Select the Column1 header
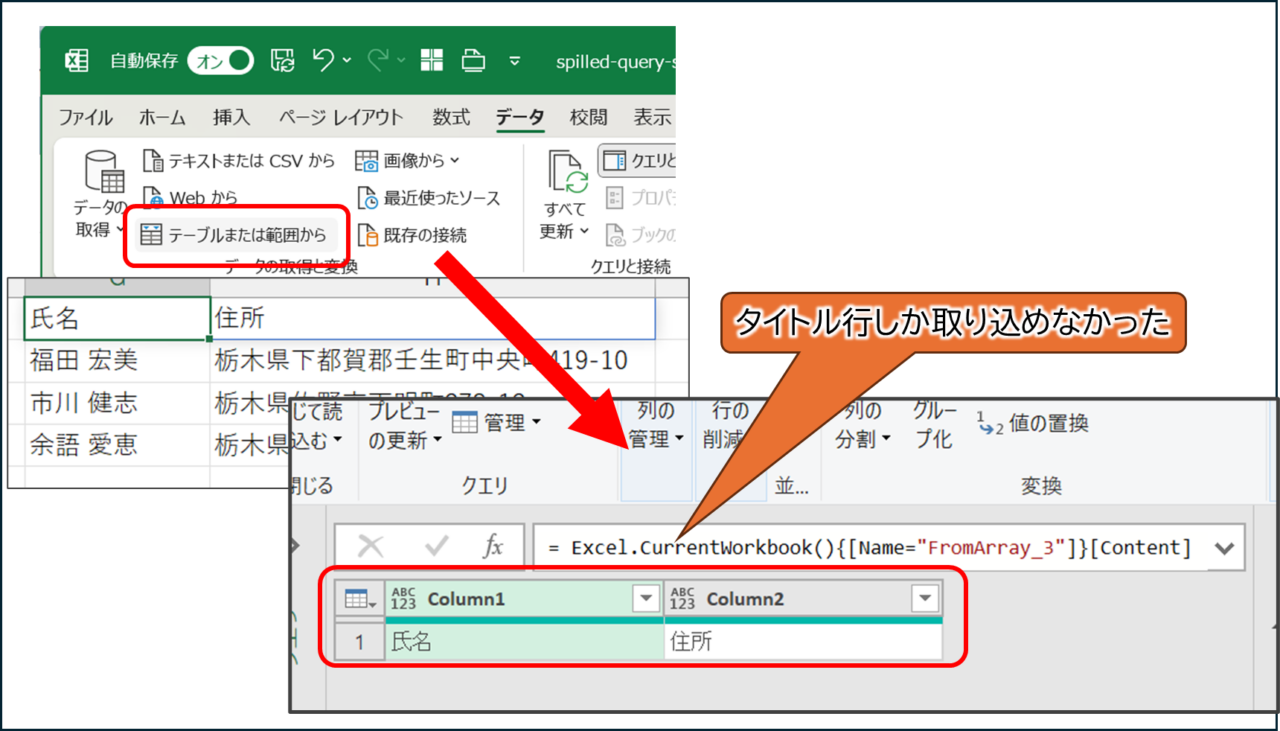This screenshot has height=731, width=1280. pyautogui.click(x=524, y=599)
